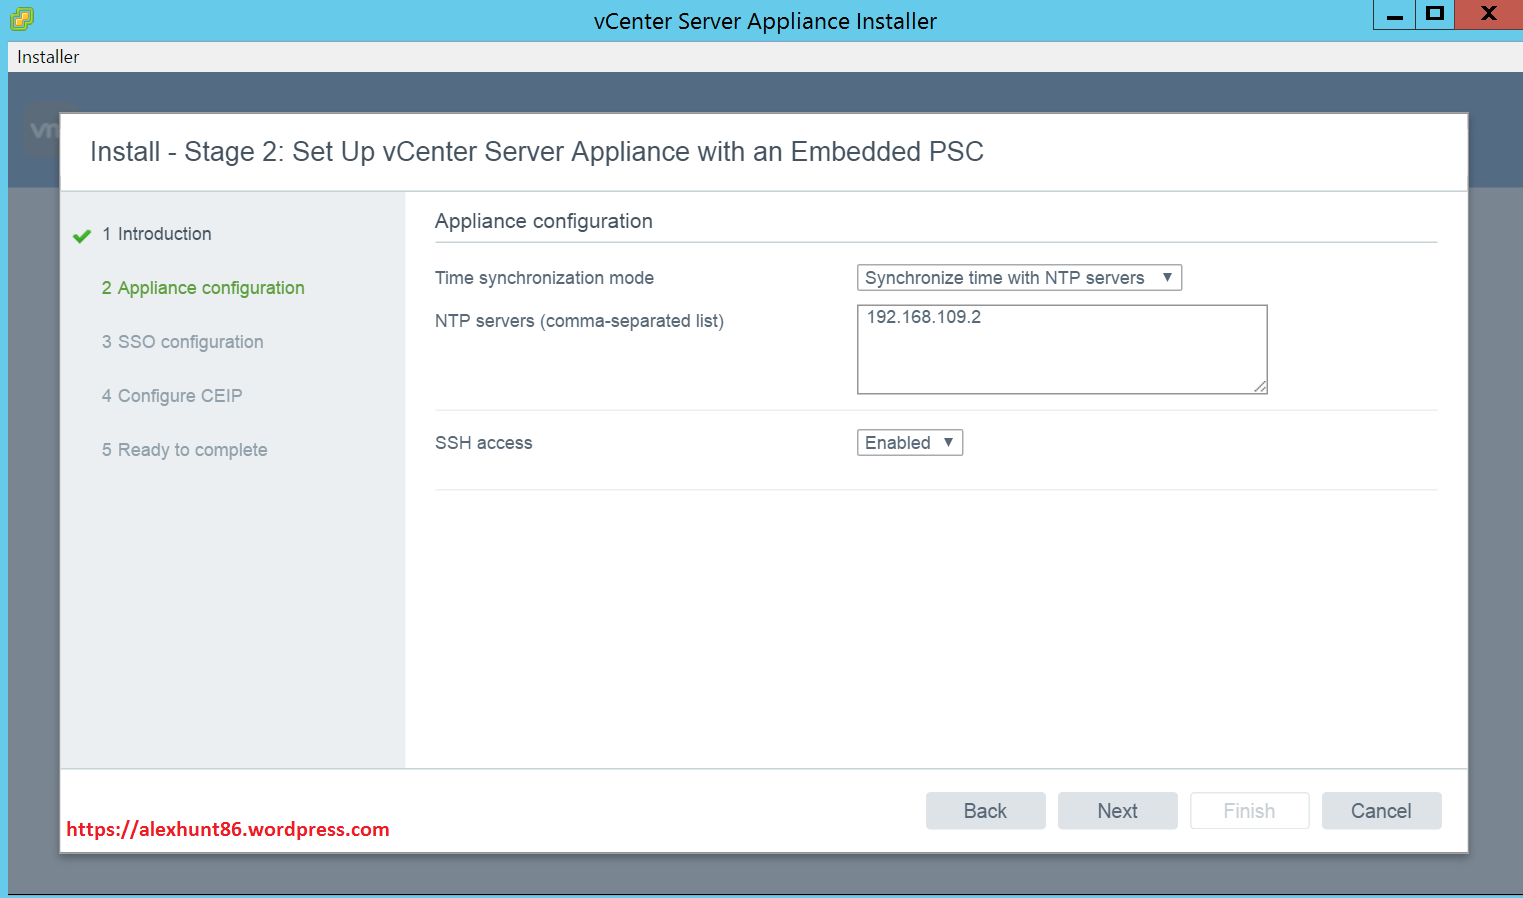This screenshot has width=1523, height=898.
Task: Cancel the vCenter appliance setup
Action: (1381, 810)
